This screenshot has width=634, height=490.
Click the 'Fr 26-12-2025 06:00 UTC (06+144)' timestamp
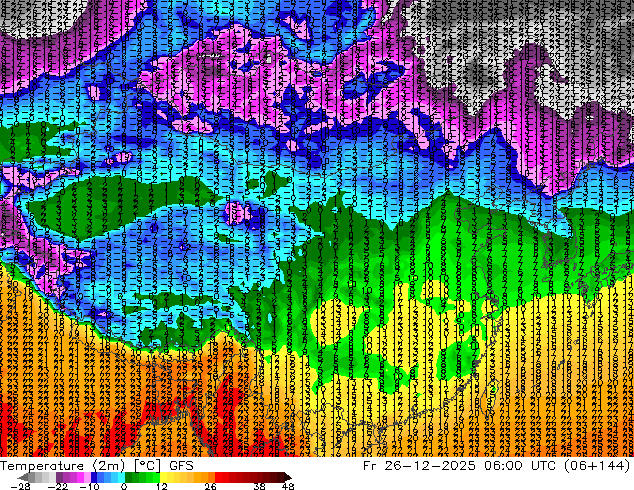pos(497,466)
